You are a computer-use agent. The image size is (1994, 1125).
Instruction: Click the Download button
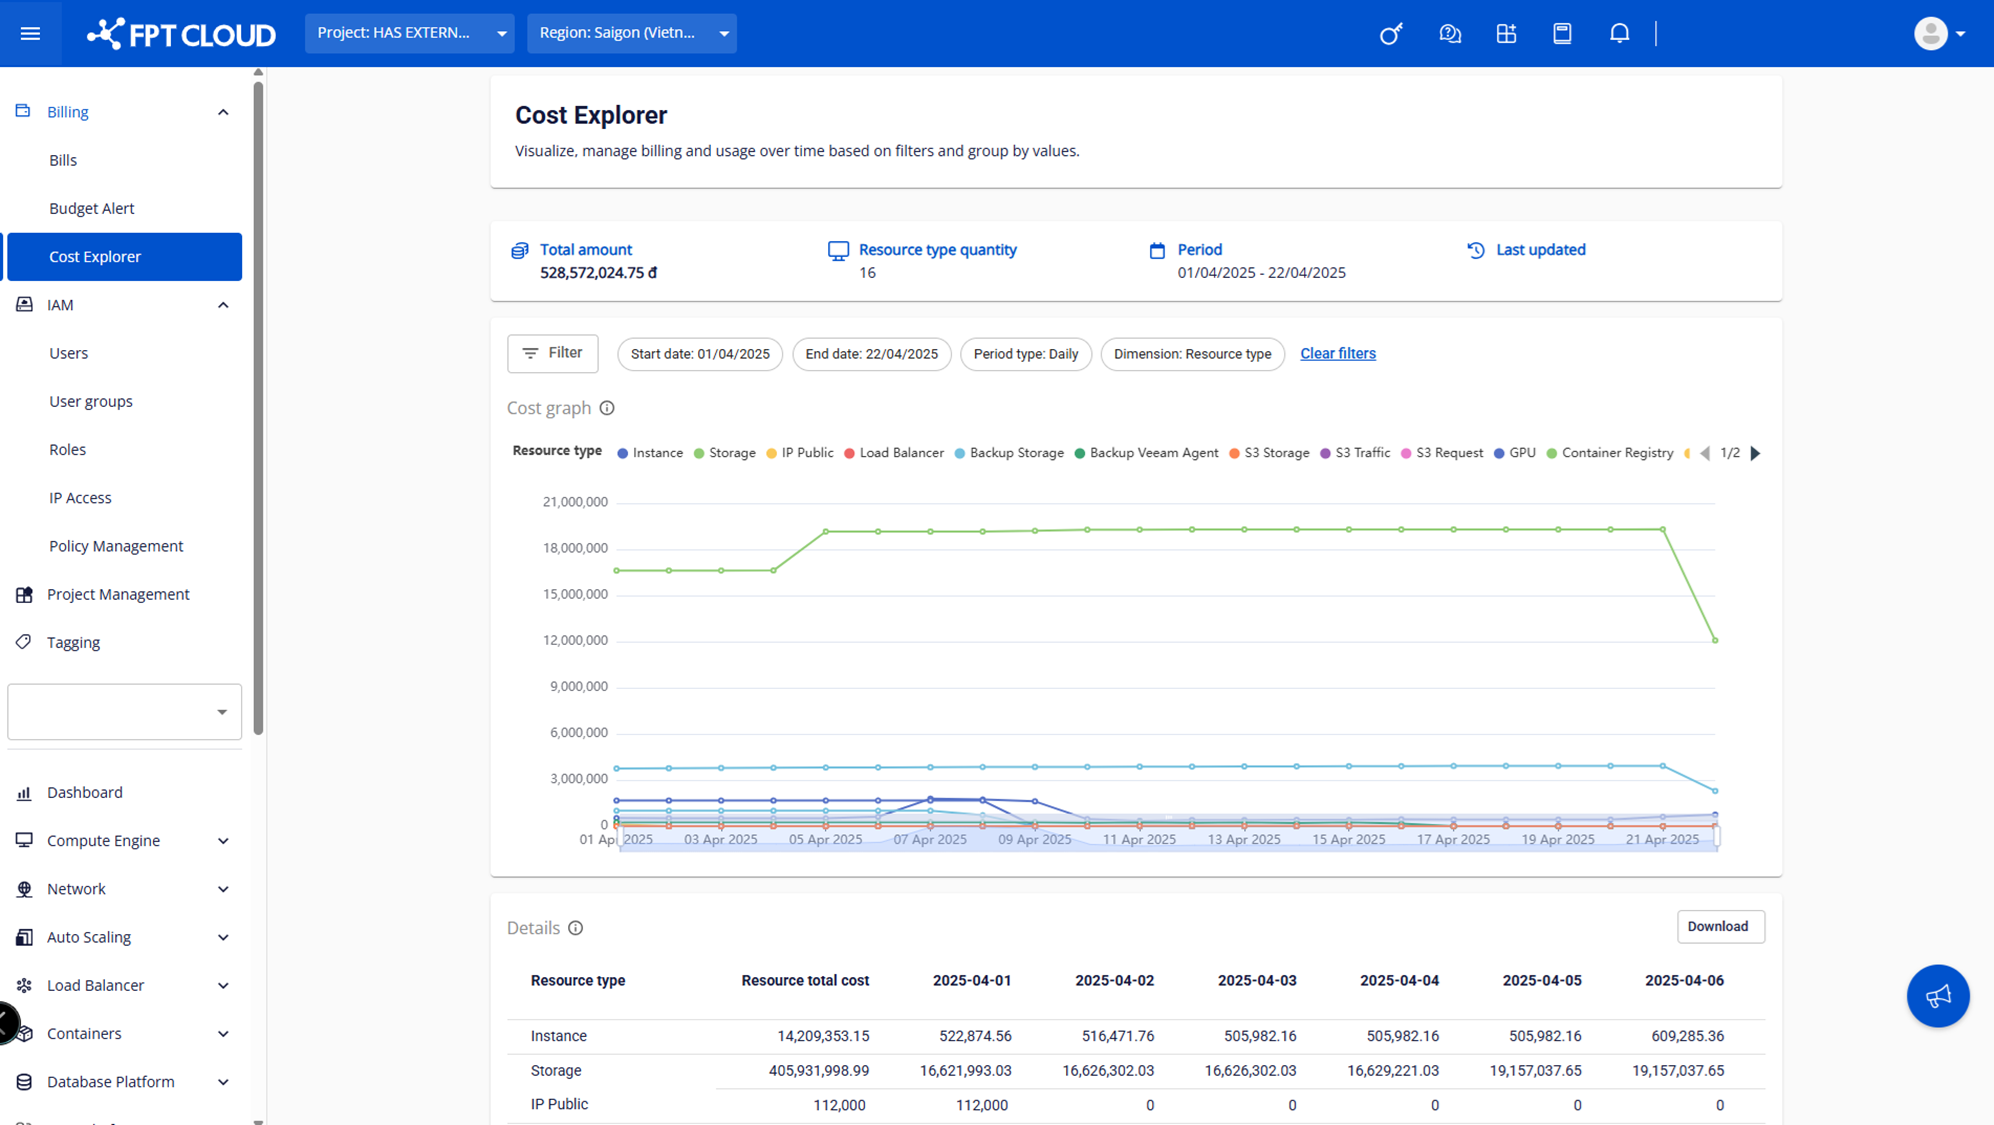pos(1718,926)
